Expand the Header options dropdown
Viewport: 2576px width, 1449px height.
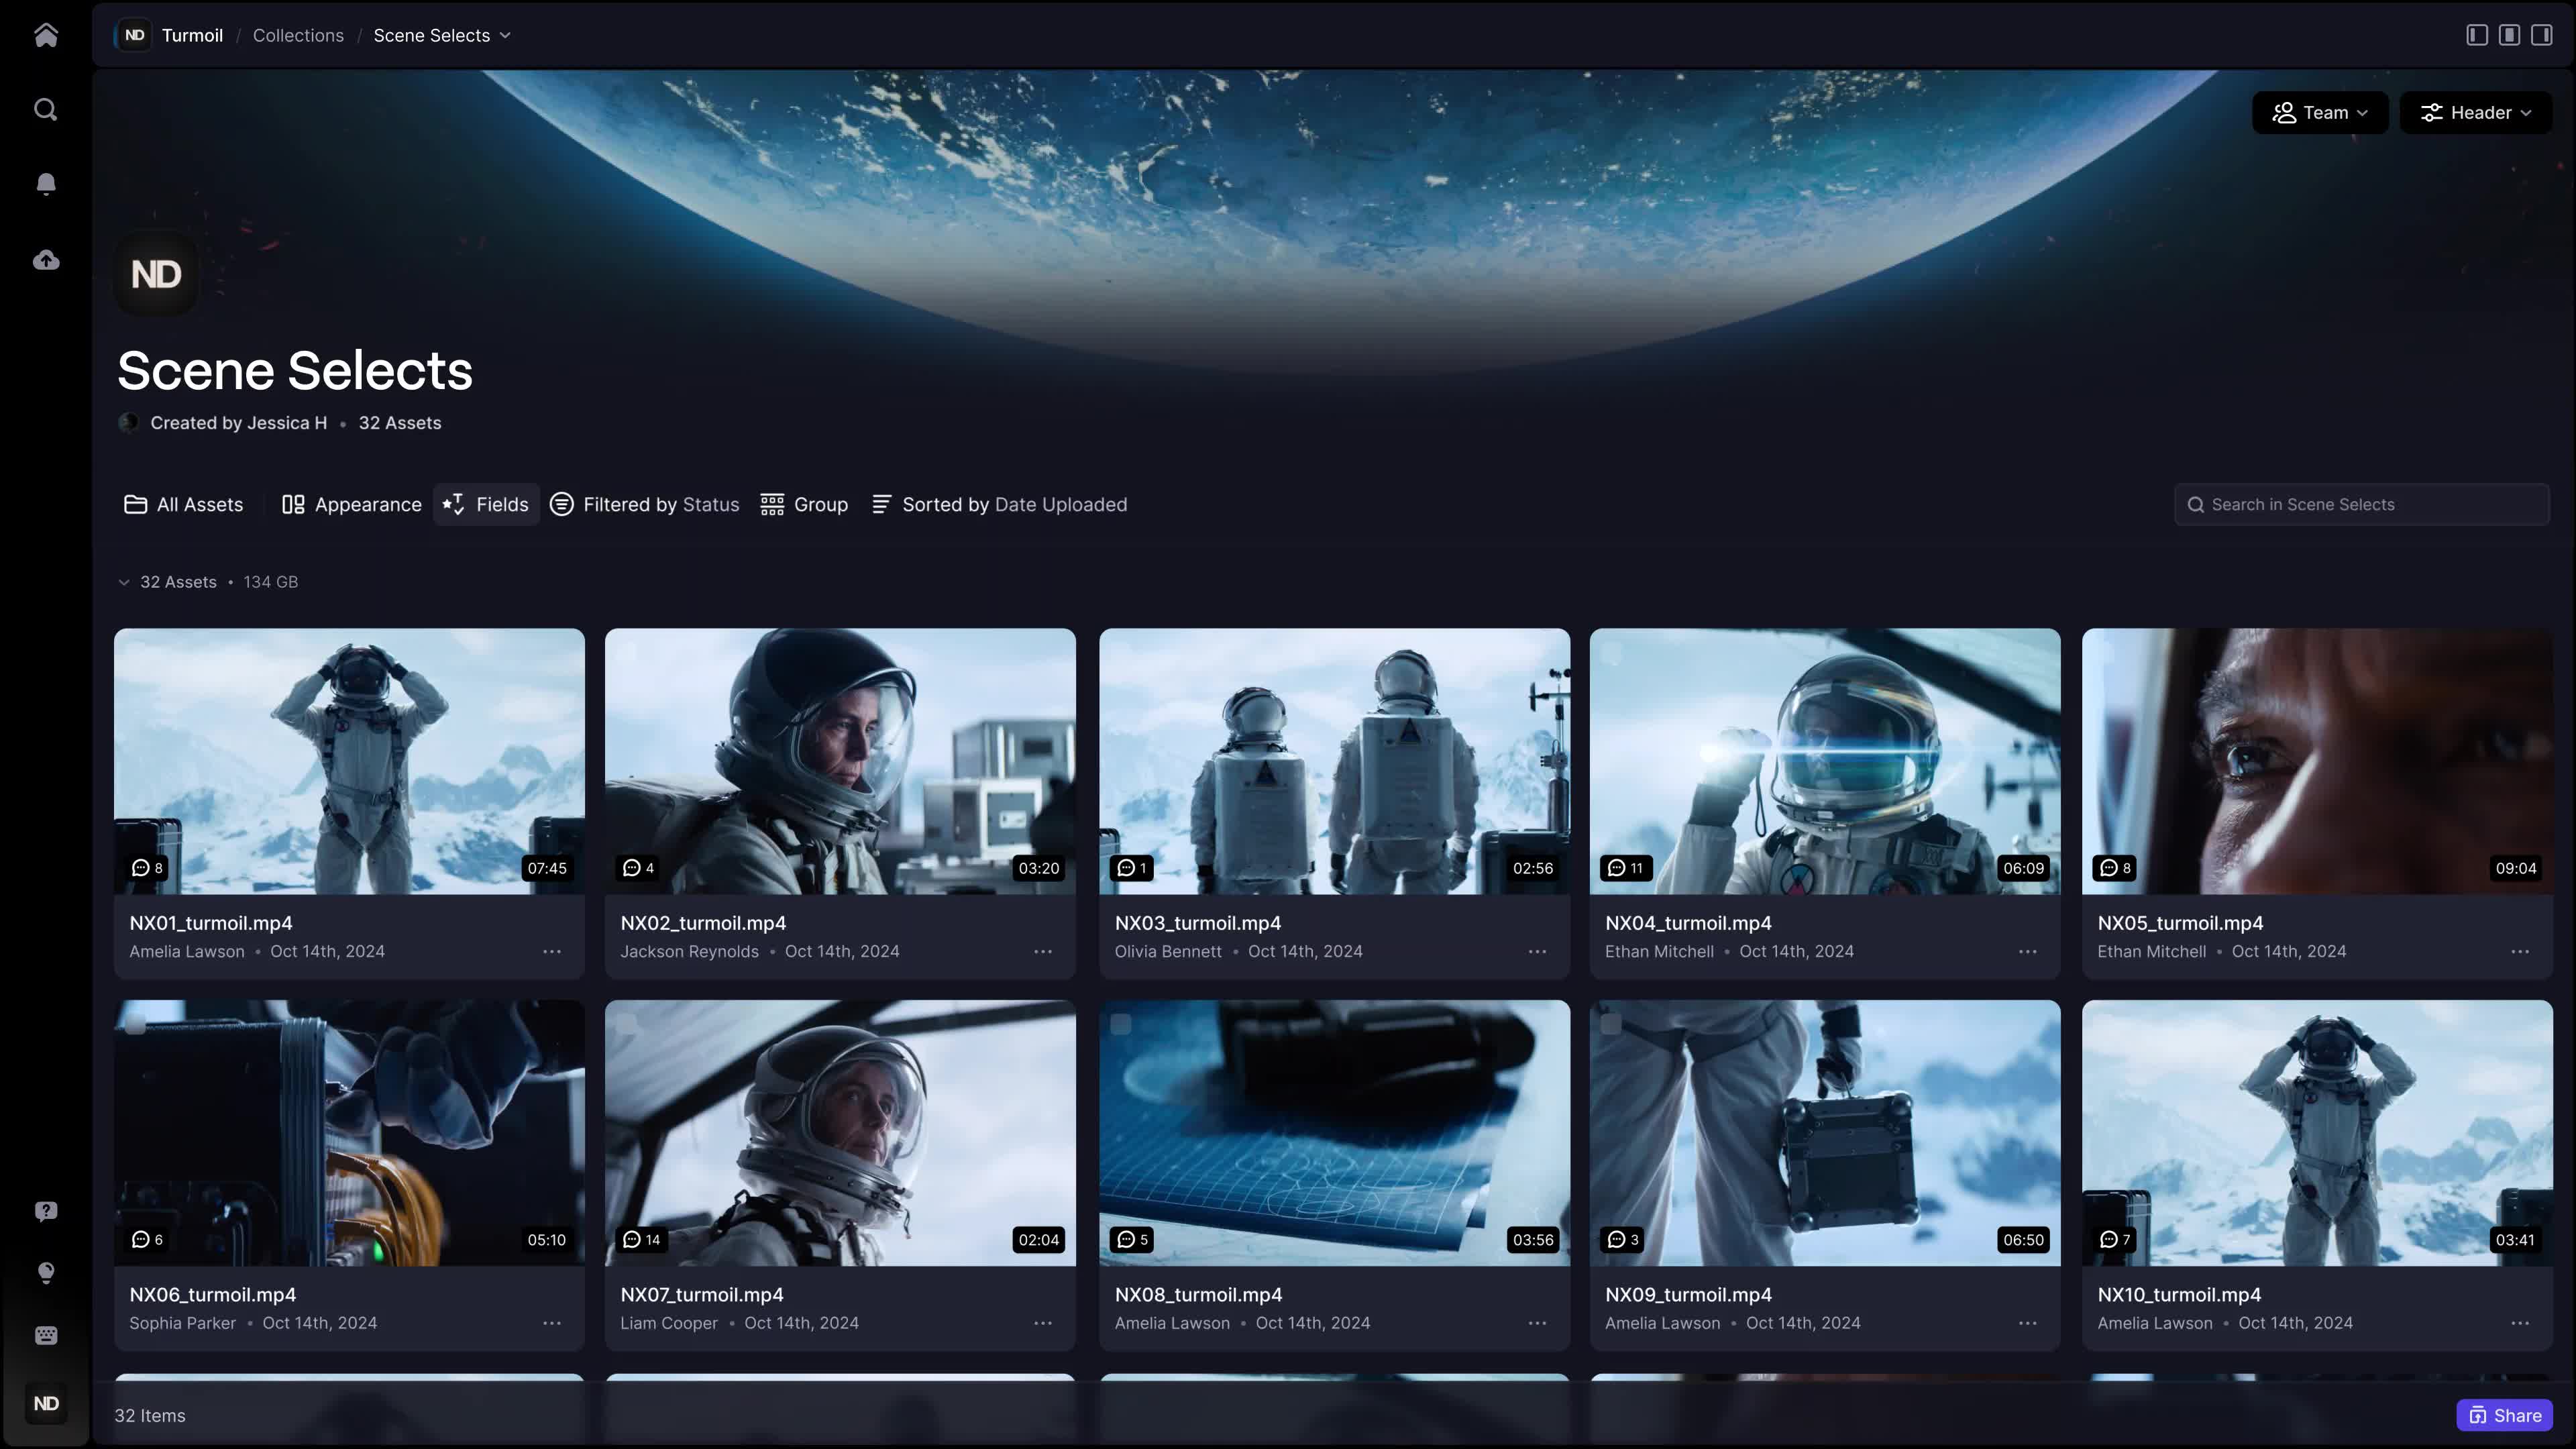2475,113
